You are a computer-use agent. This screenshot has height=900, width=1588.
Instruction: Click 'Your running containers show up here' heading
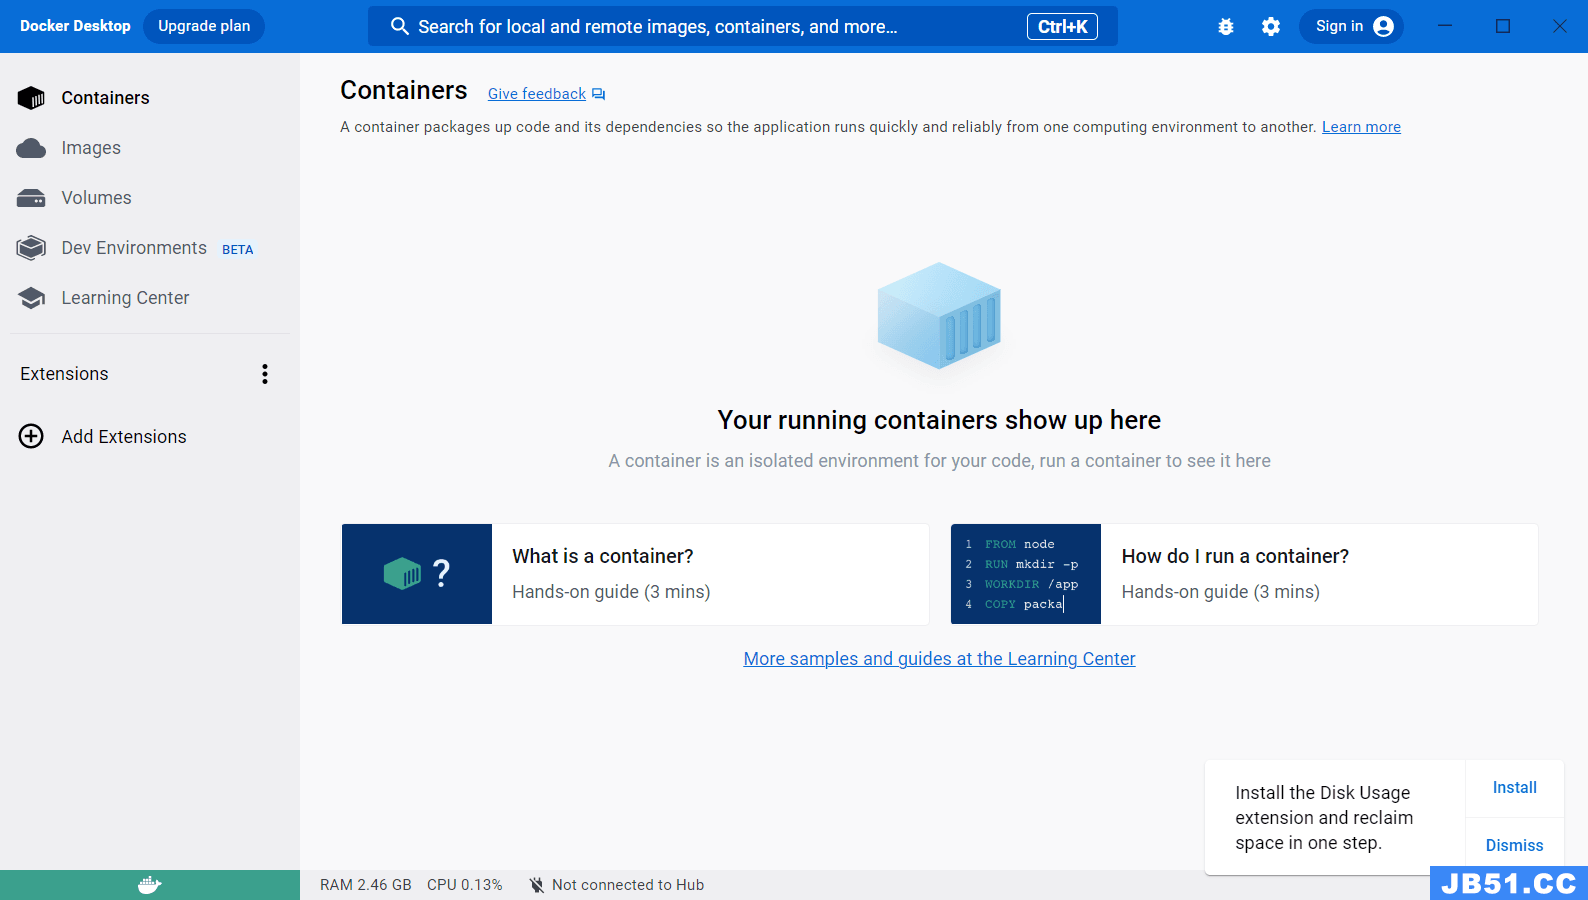939,420
